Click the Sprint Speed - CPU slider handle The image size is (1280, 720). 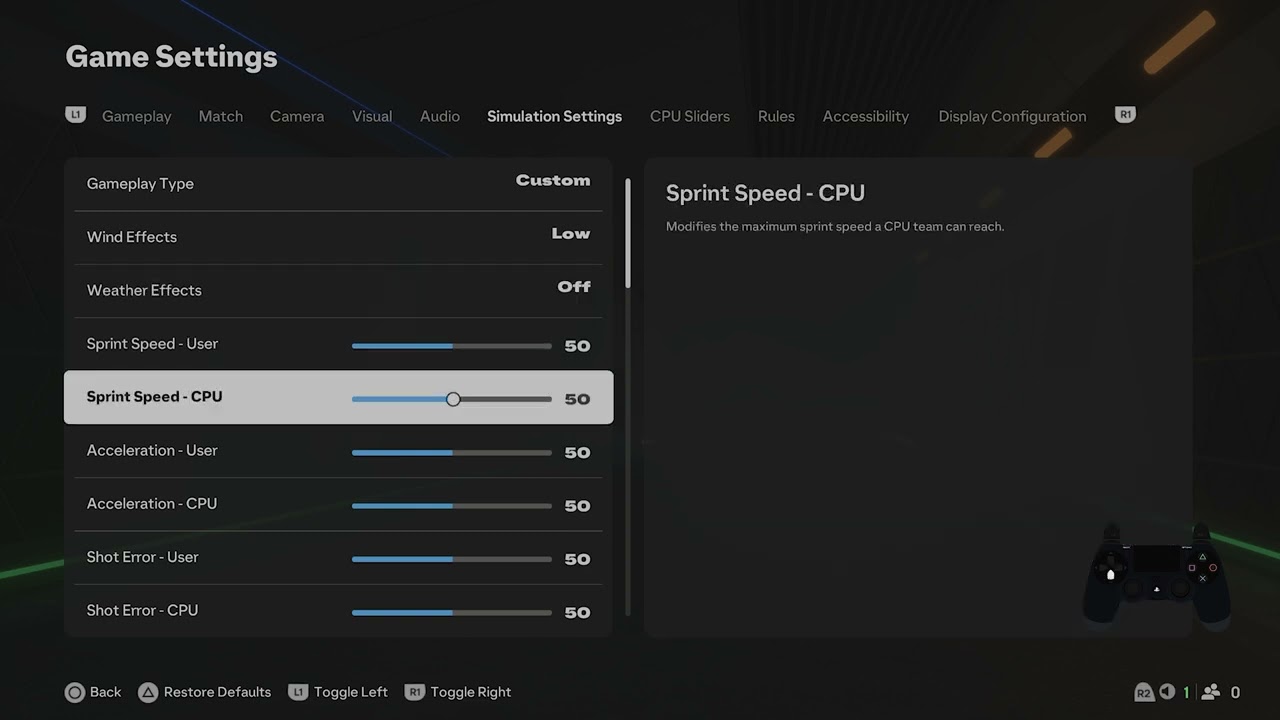click(x=453, y=399)
